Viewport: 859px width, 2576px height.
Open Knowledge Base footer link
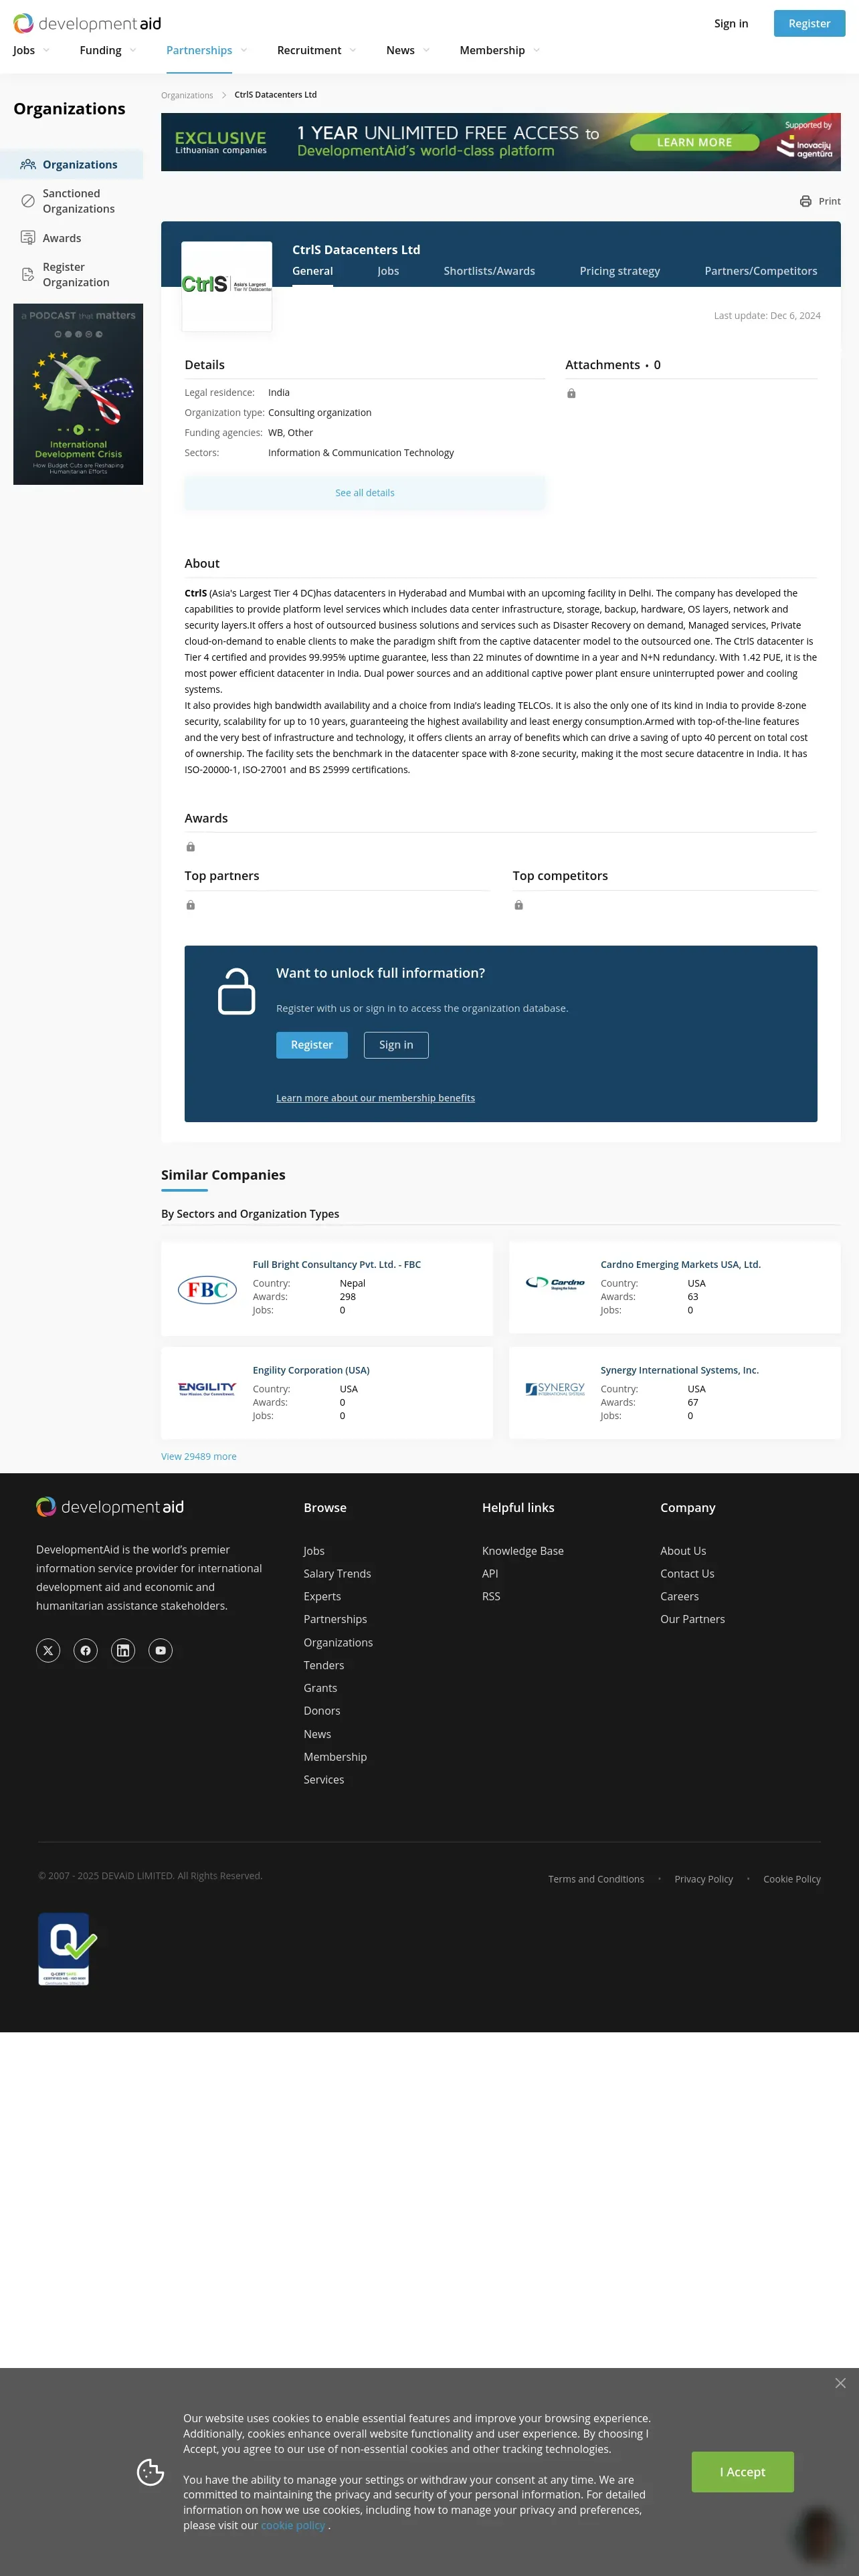(x=522, y=1551)
